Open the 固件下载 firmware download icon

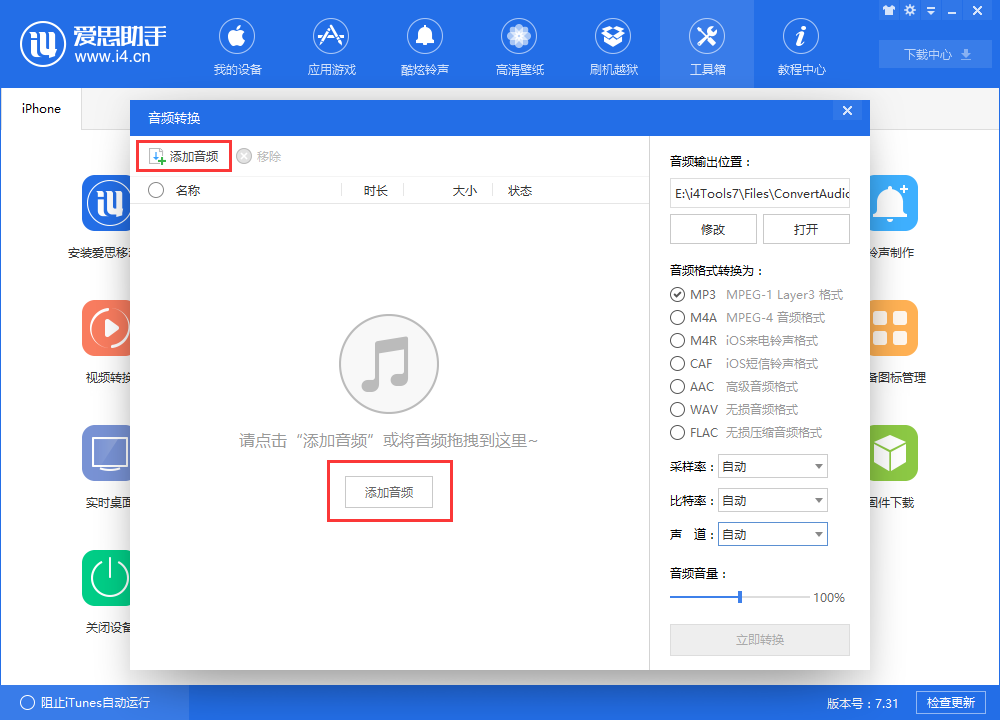[x=894, y=453]
